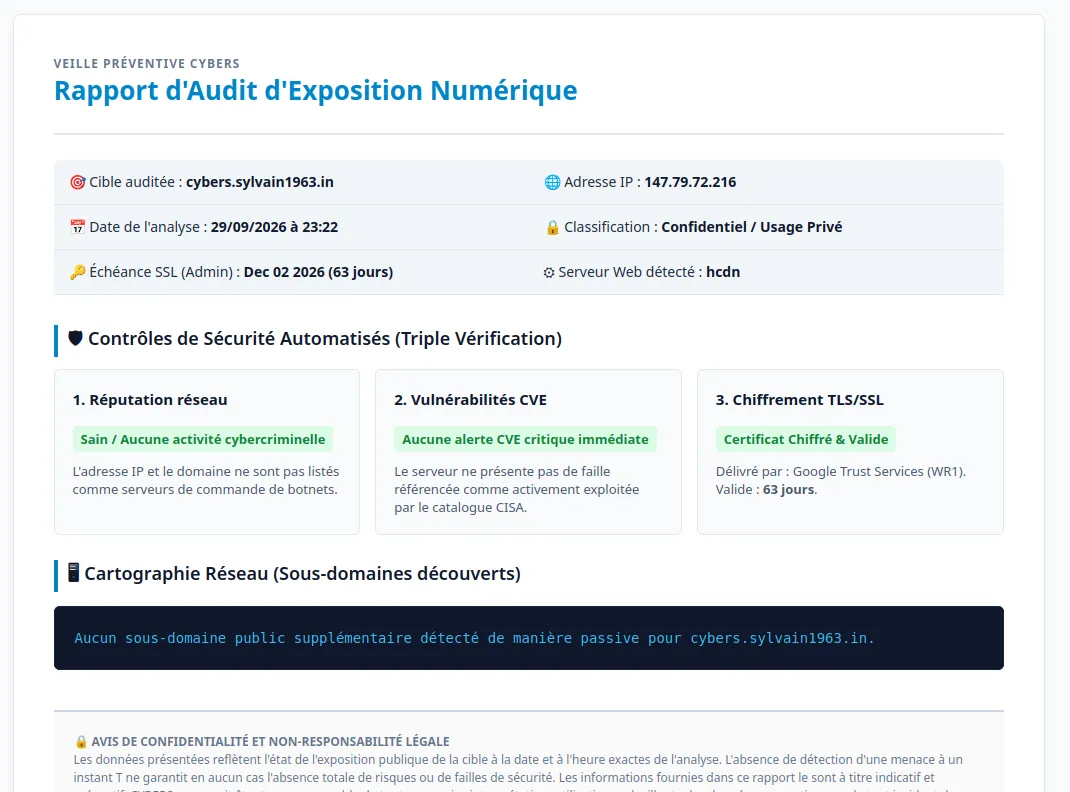
Task: Click the dark sub-domain results console box
Action: pyautogui.click(x=529, y=638)
